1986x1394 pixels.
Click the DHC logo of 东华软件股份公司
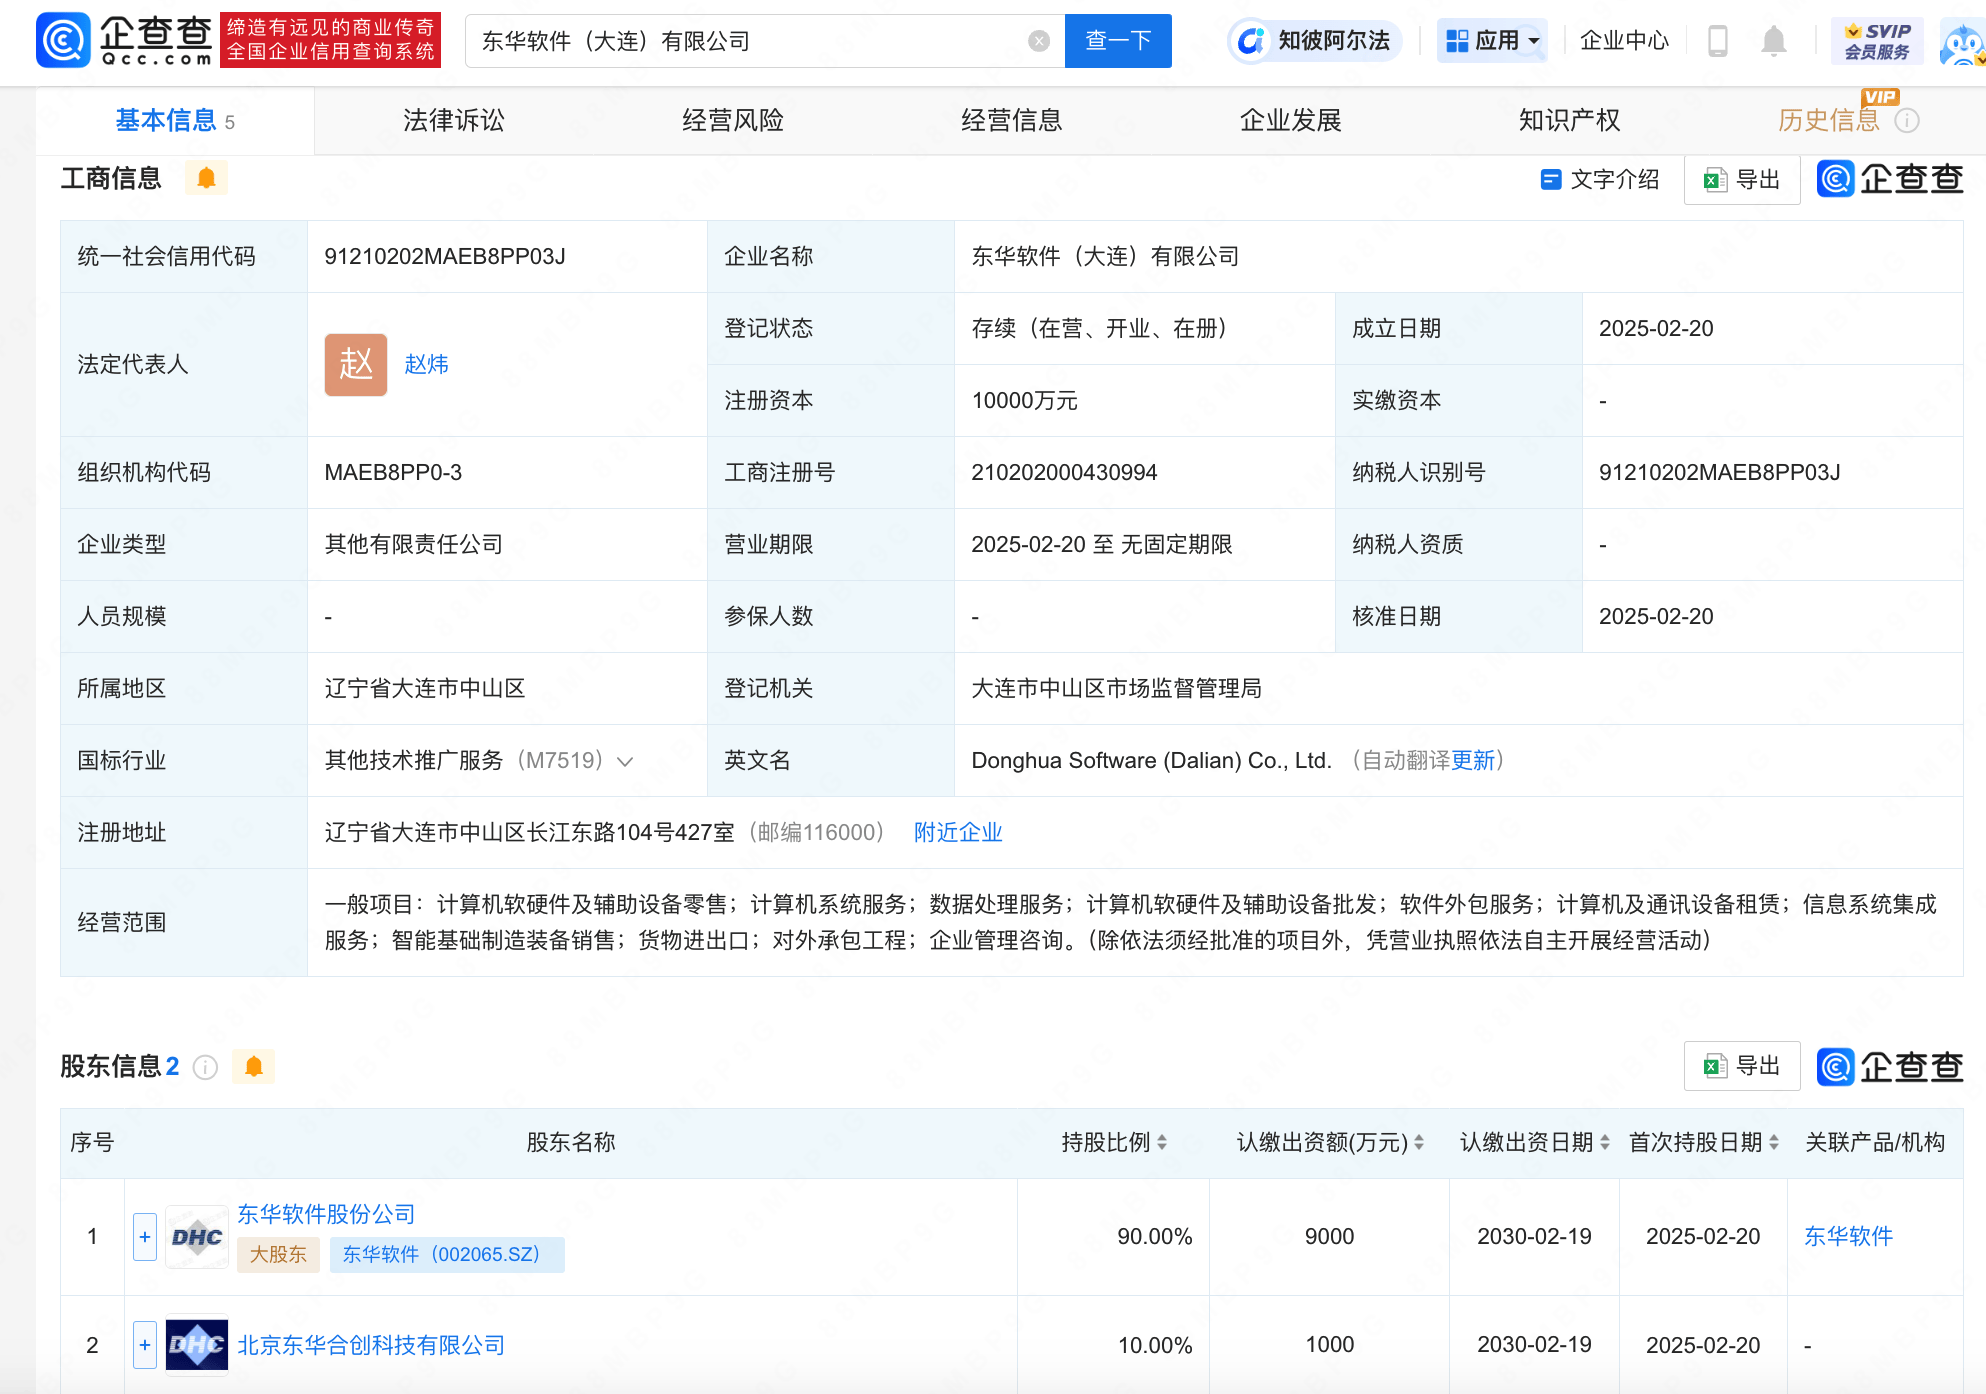tap(196, 1236)
